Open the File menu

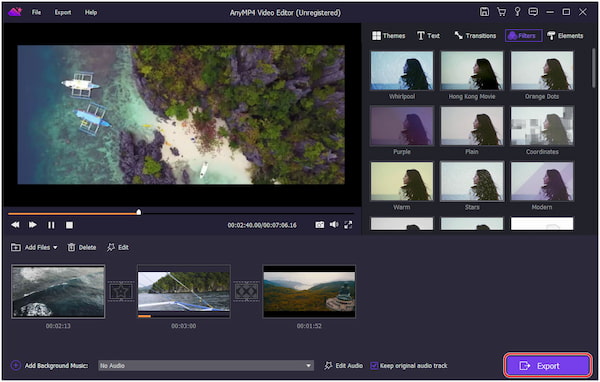coord(36,12)
